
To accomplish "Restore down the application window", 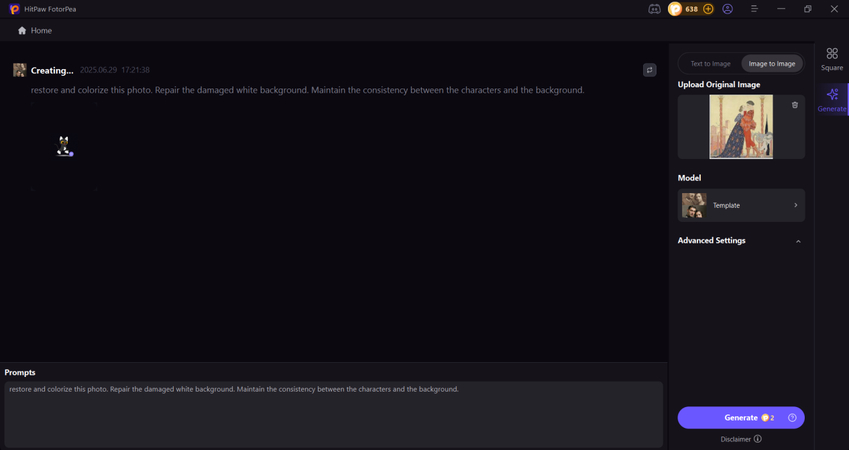I will (x=807, y=9).
